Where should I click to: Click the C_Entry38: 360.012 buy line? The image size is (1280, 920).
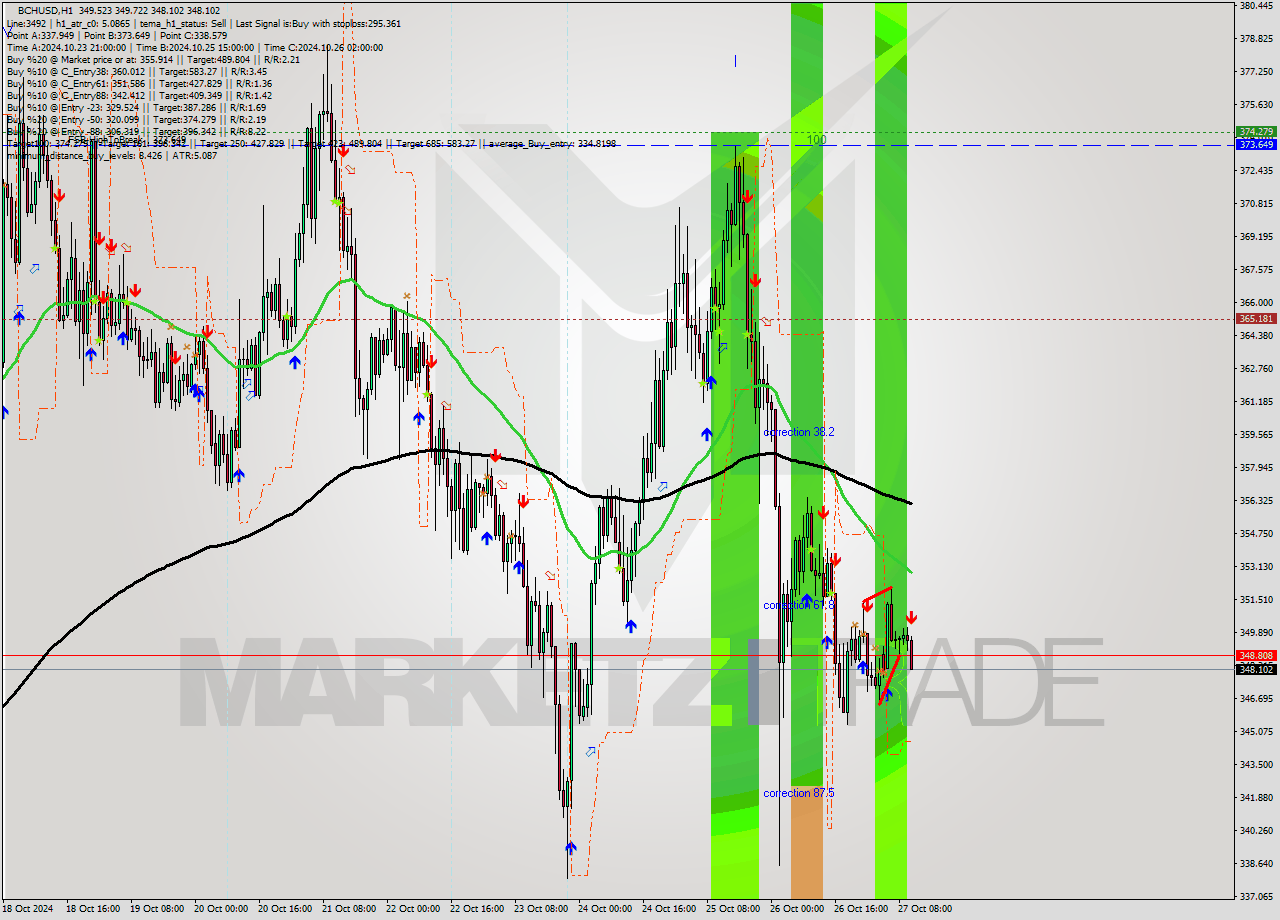click(136, 71)
